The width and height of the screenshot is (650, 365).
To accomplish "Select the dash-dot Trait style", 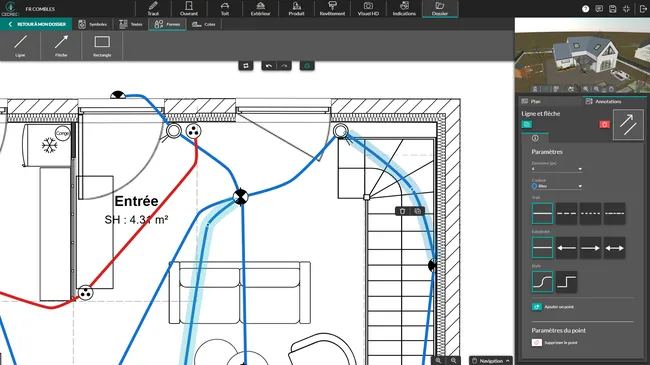I will click(x=614, y=213).
